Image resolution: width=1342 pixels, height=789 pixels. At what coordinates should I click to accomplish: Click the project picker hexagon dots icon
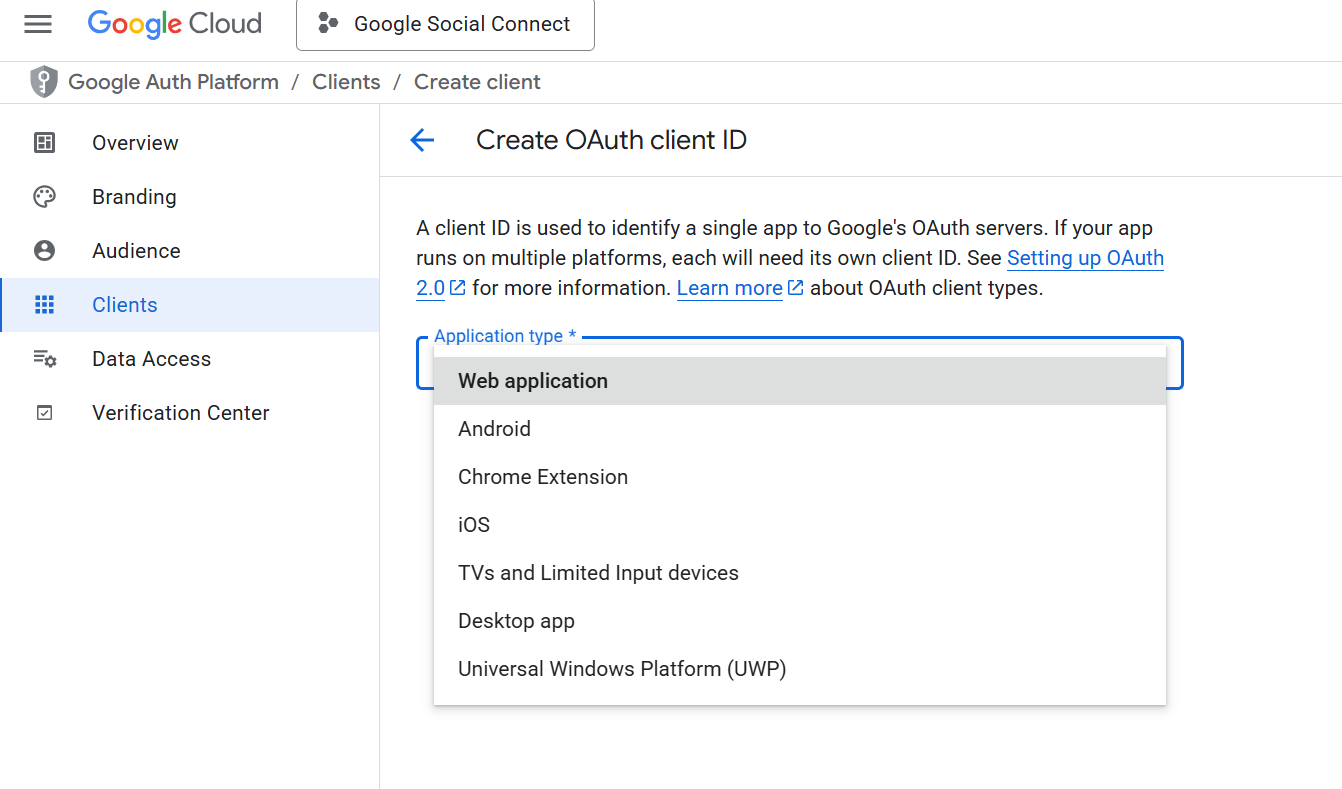click(x=328, y=23)
